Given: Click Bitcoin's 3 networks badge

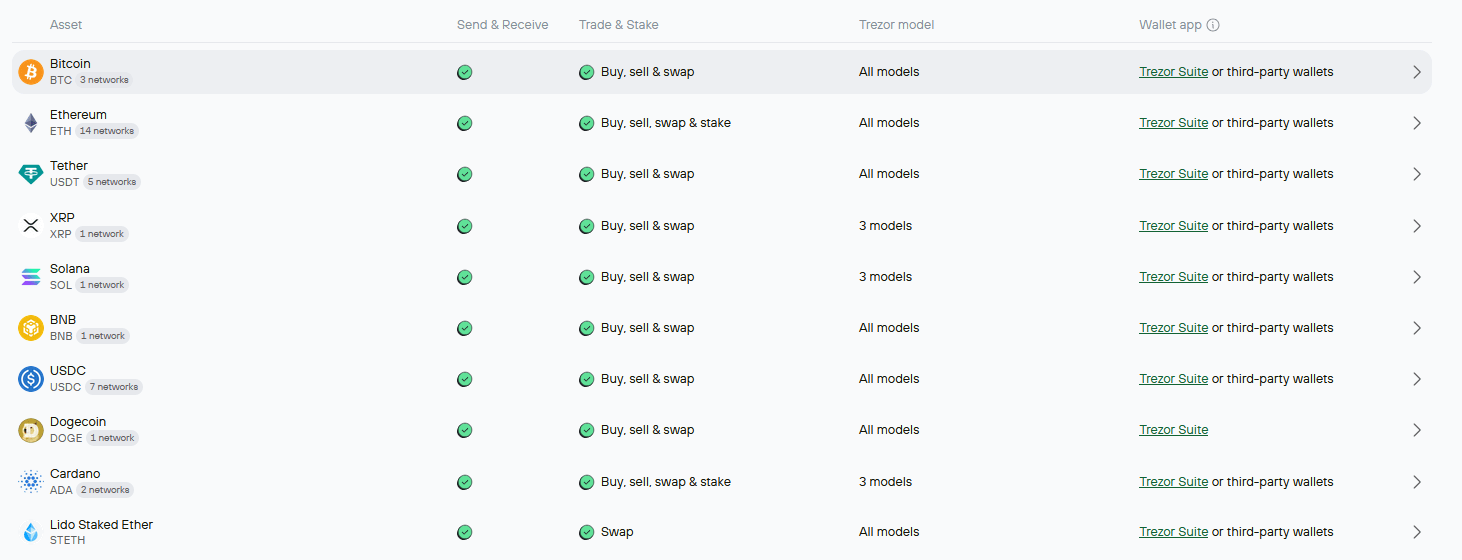Looking at the screenshot, I should [x=104, y=80].
